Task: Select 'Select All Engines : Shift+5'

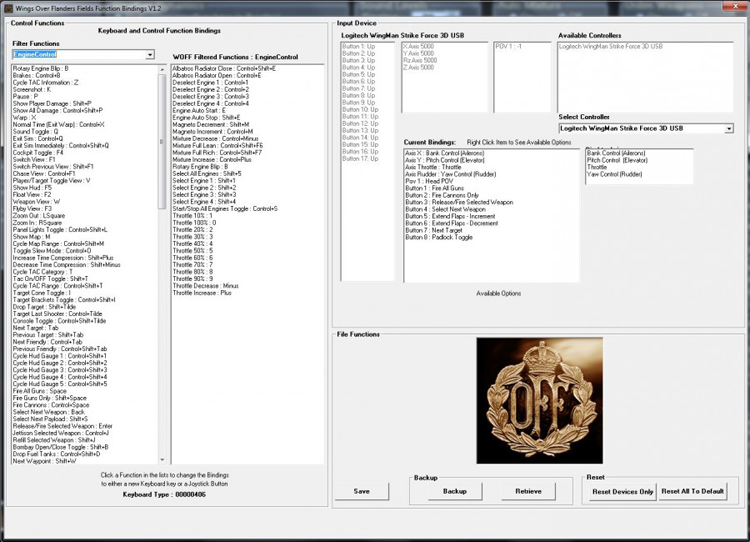Action: [x=207, y=174]
